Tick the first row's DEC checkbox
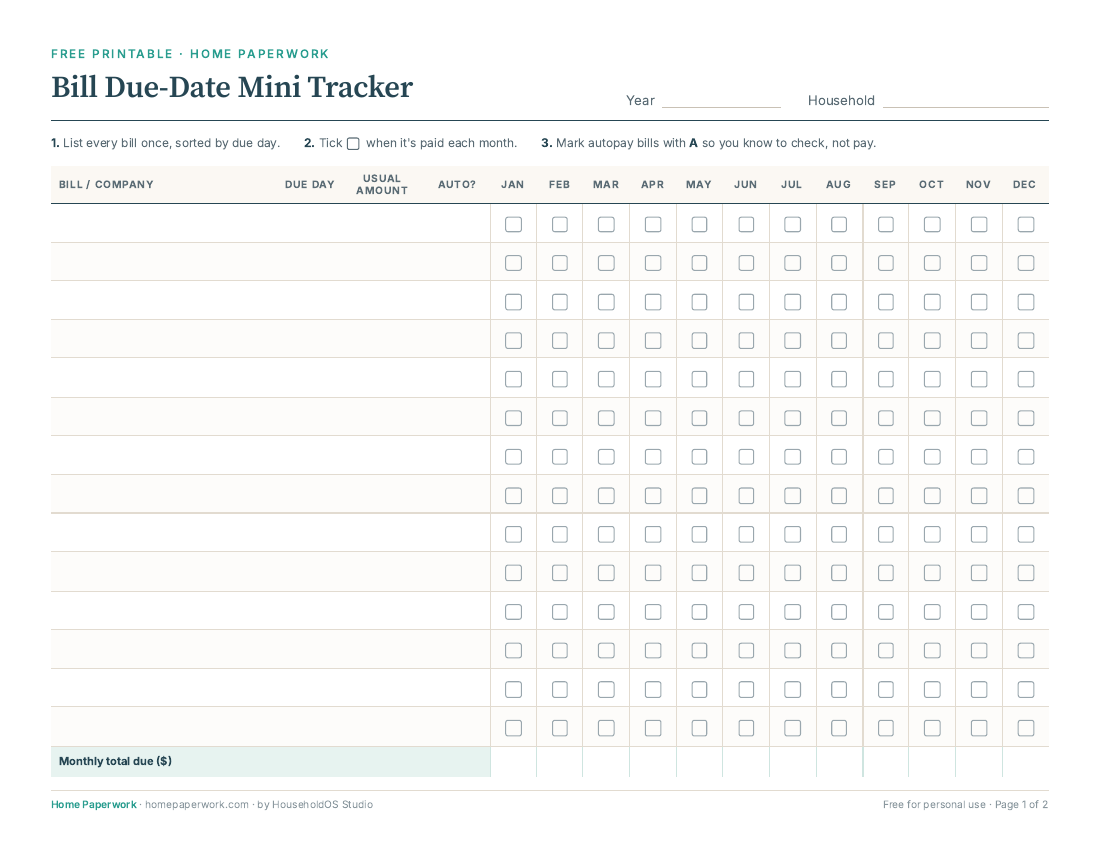 coord(1026,224)
